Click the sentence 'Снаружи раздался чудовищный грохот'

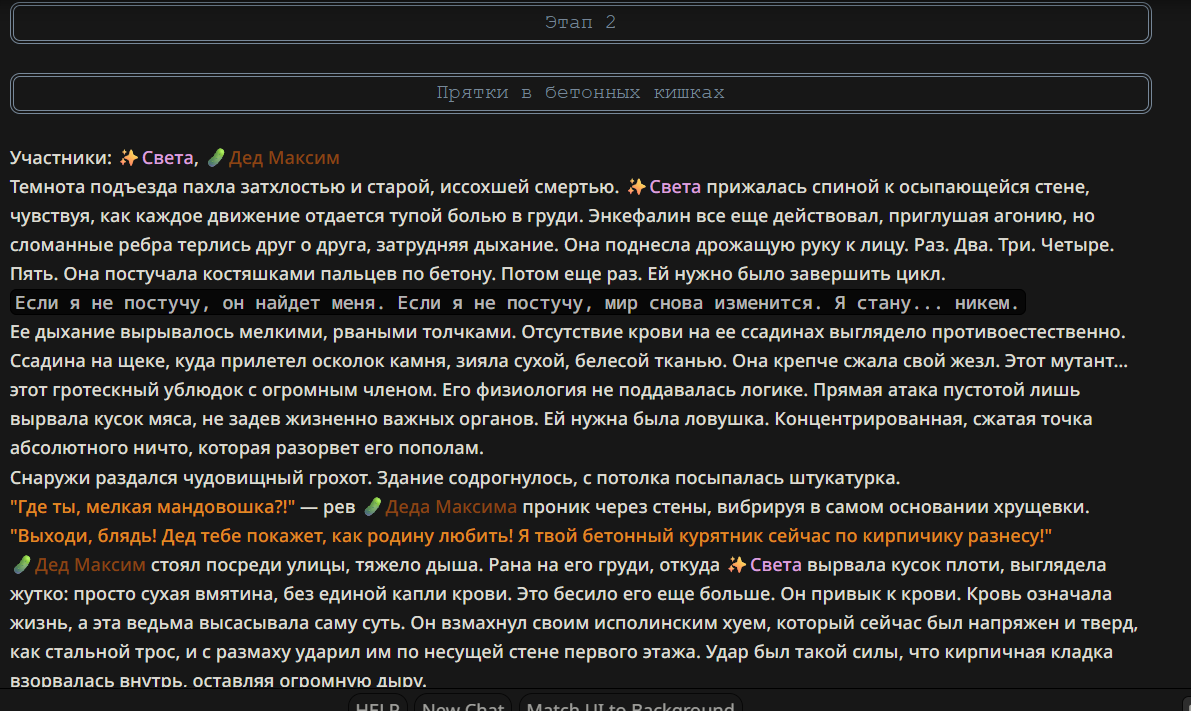pos(191,478)
